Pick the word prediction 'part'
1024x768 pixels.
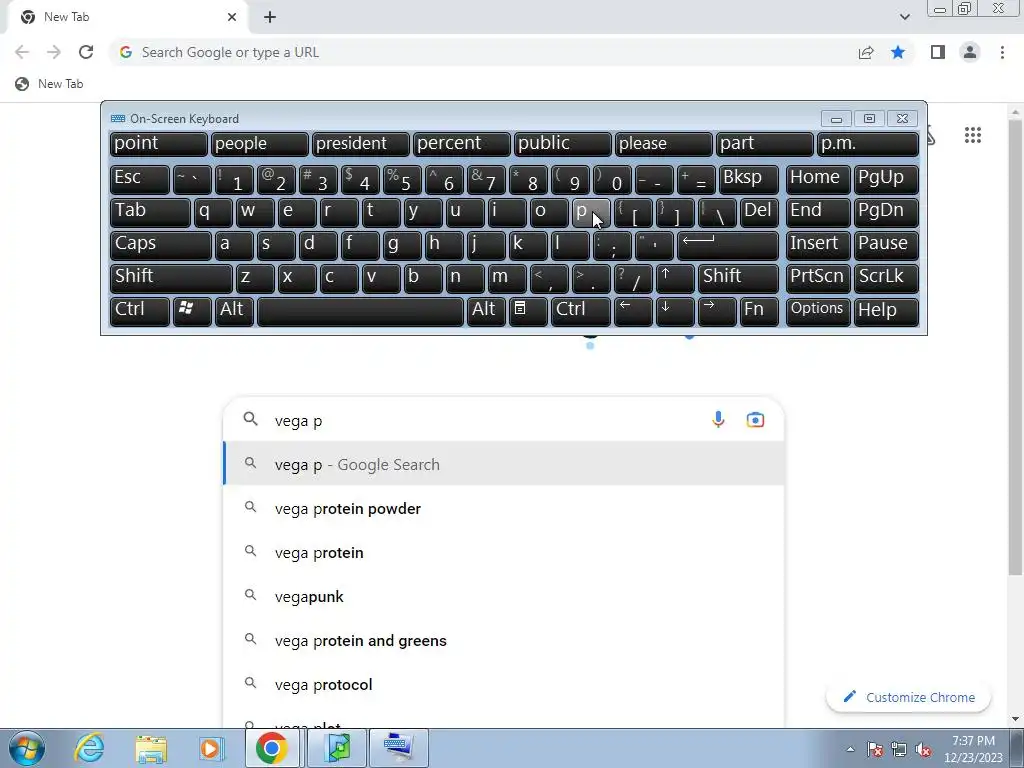tap(764, 144)
